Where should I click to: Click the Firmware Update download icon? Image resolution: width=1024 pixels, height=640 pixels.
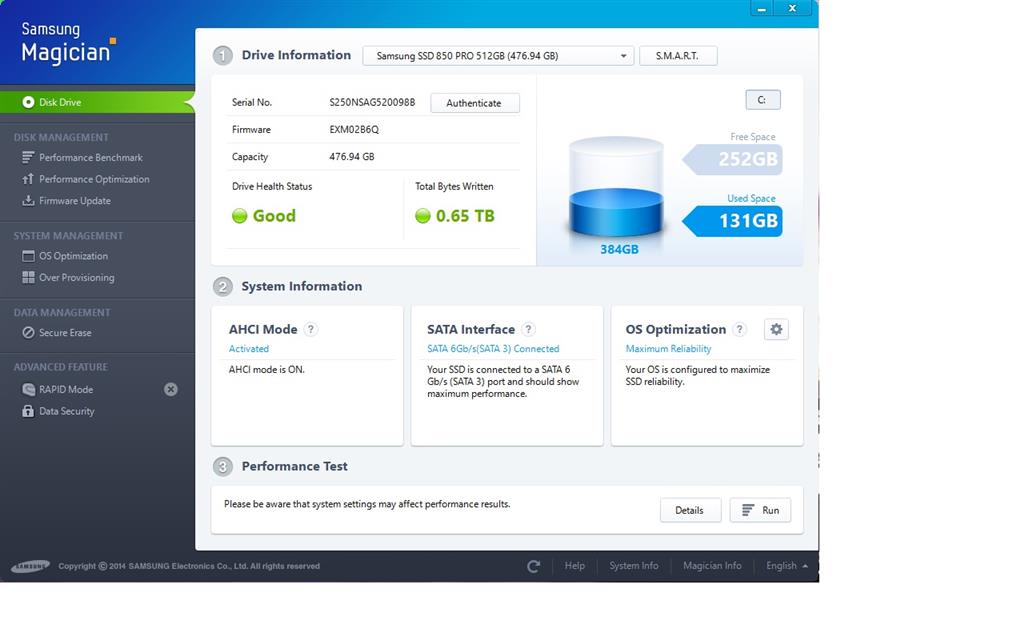(28, 200)
